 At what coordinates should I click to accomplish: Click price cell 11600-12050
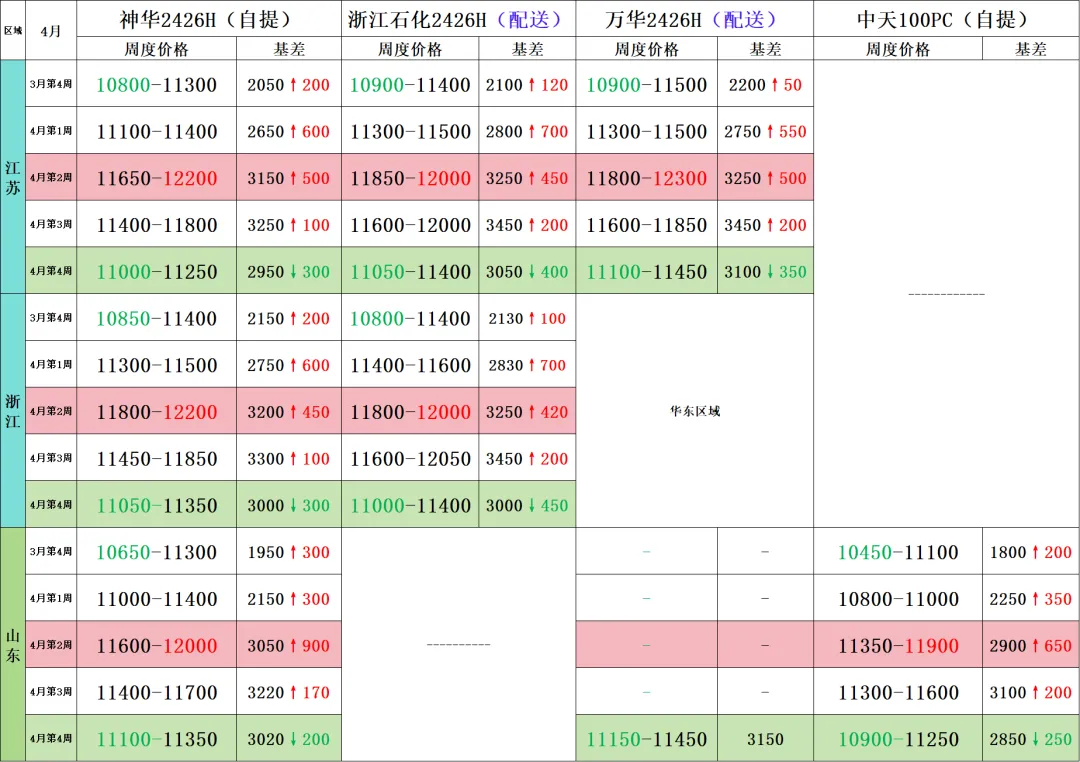pos(410,458)
